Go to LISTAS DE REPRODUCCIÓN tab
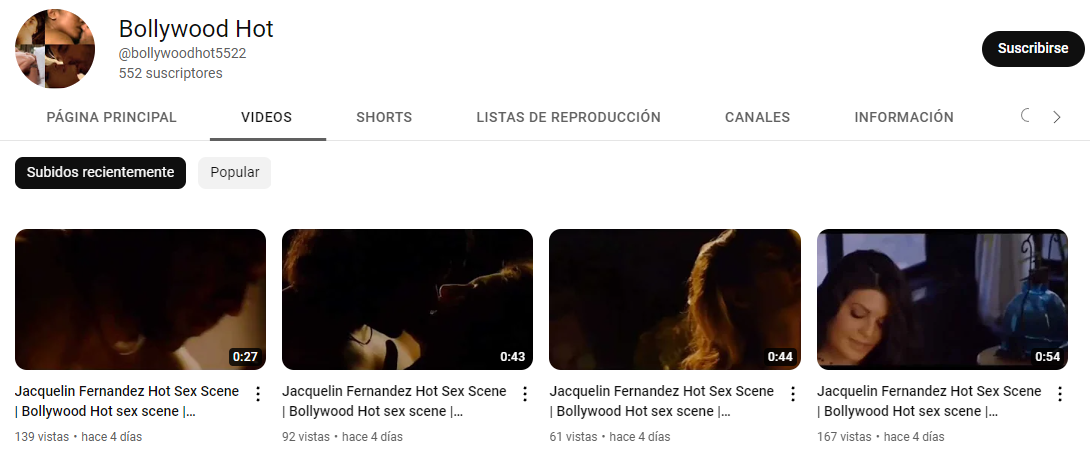Screen dimensions: 1090x449 point(569,117)
